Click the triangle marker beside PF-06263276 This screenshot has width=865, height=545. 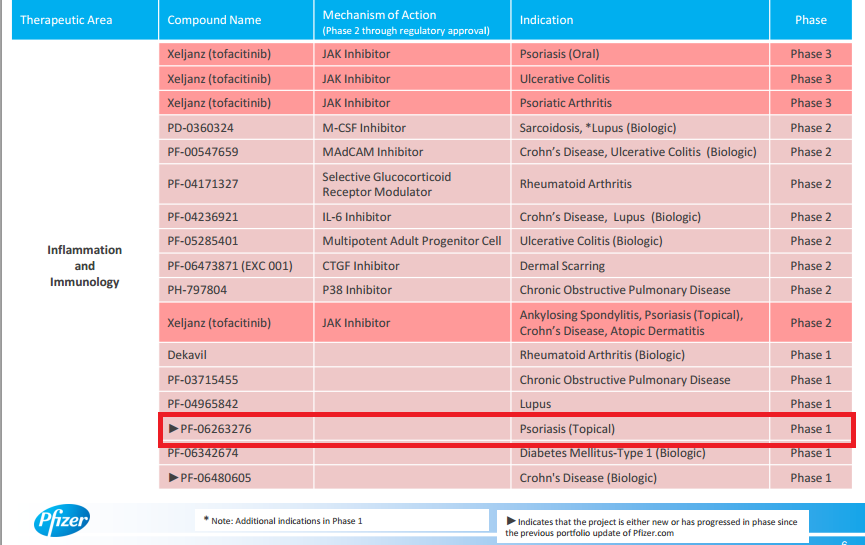[x=173, y=429]
